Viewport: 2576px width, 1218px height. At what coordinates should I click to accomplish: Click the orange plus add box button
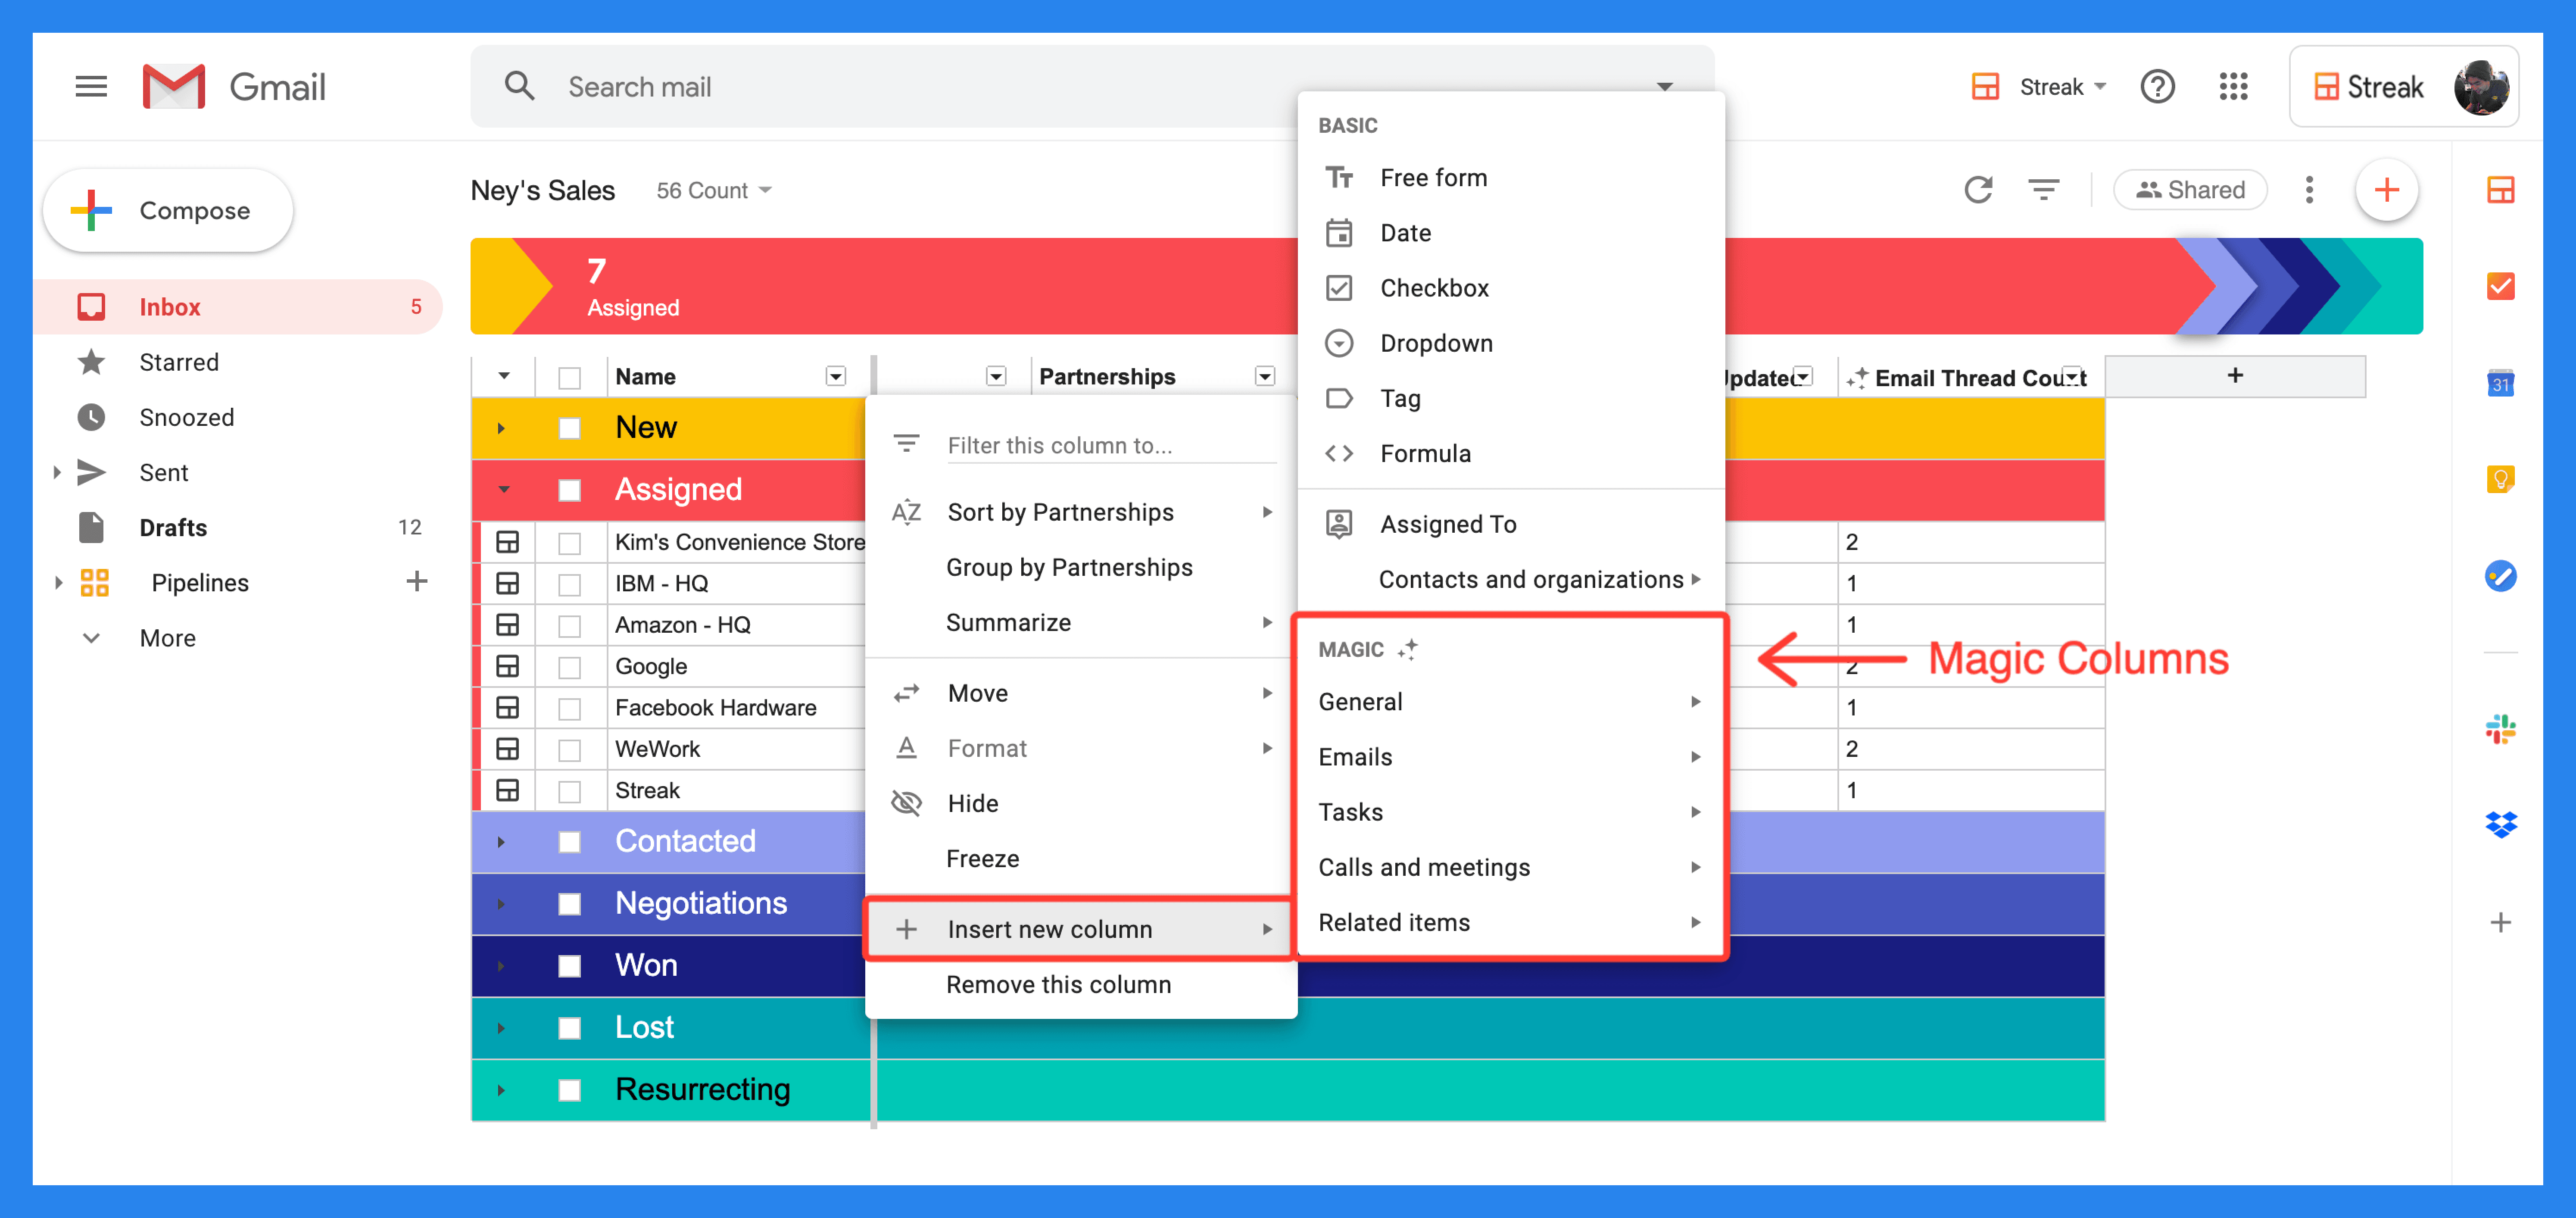(2386, 190)
